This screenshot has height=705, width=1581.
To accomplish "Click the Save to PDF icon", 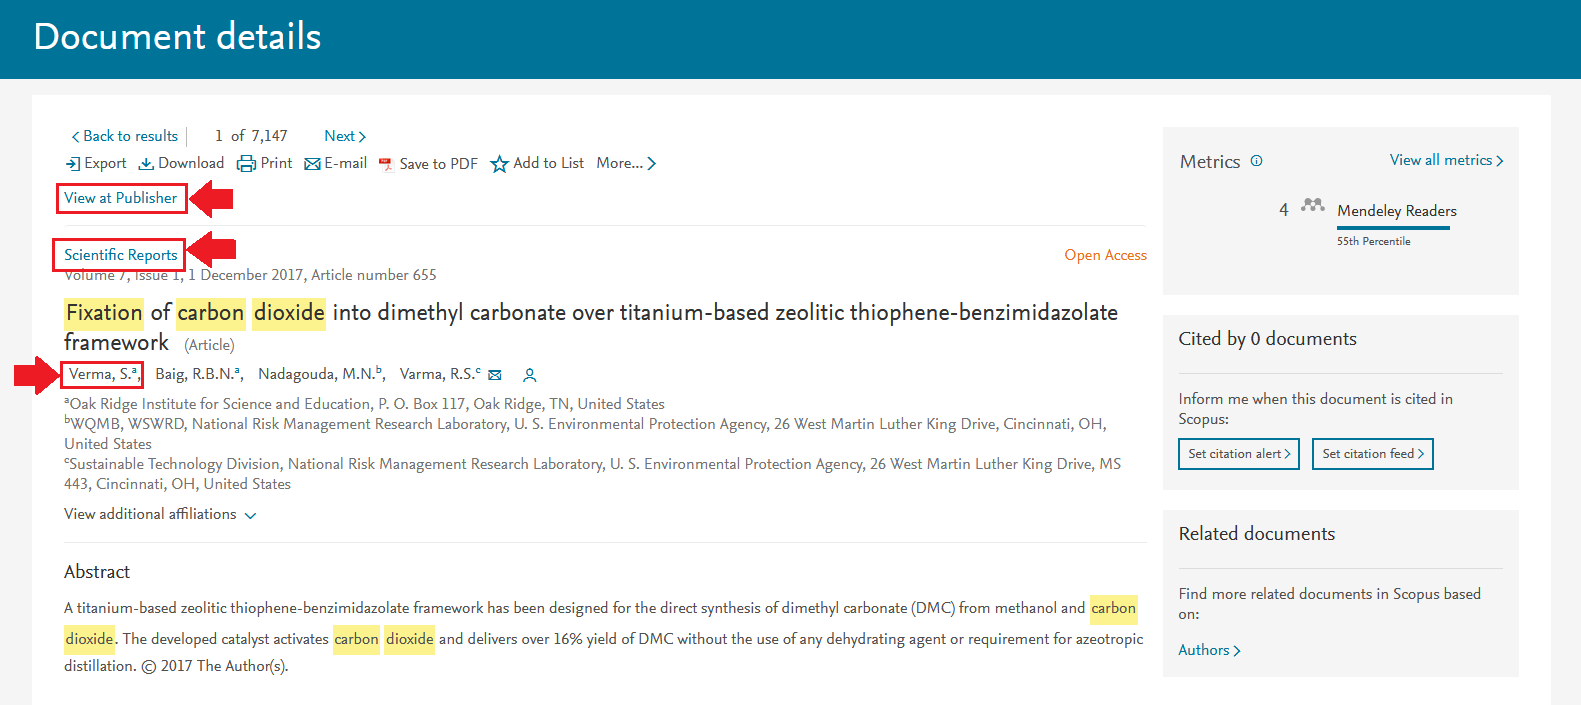I will point(386,165).
